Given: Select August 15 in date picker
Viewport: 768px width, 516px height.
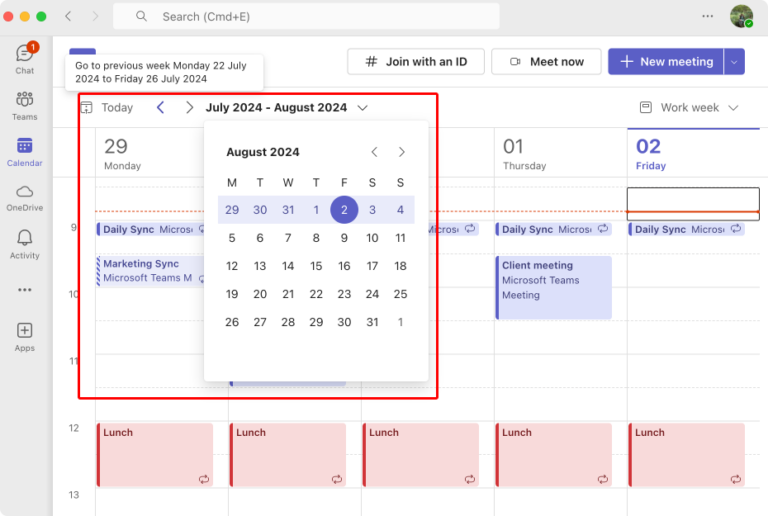Looking at the screenshot, I should [x=316, y=266].
